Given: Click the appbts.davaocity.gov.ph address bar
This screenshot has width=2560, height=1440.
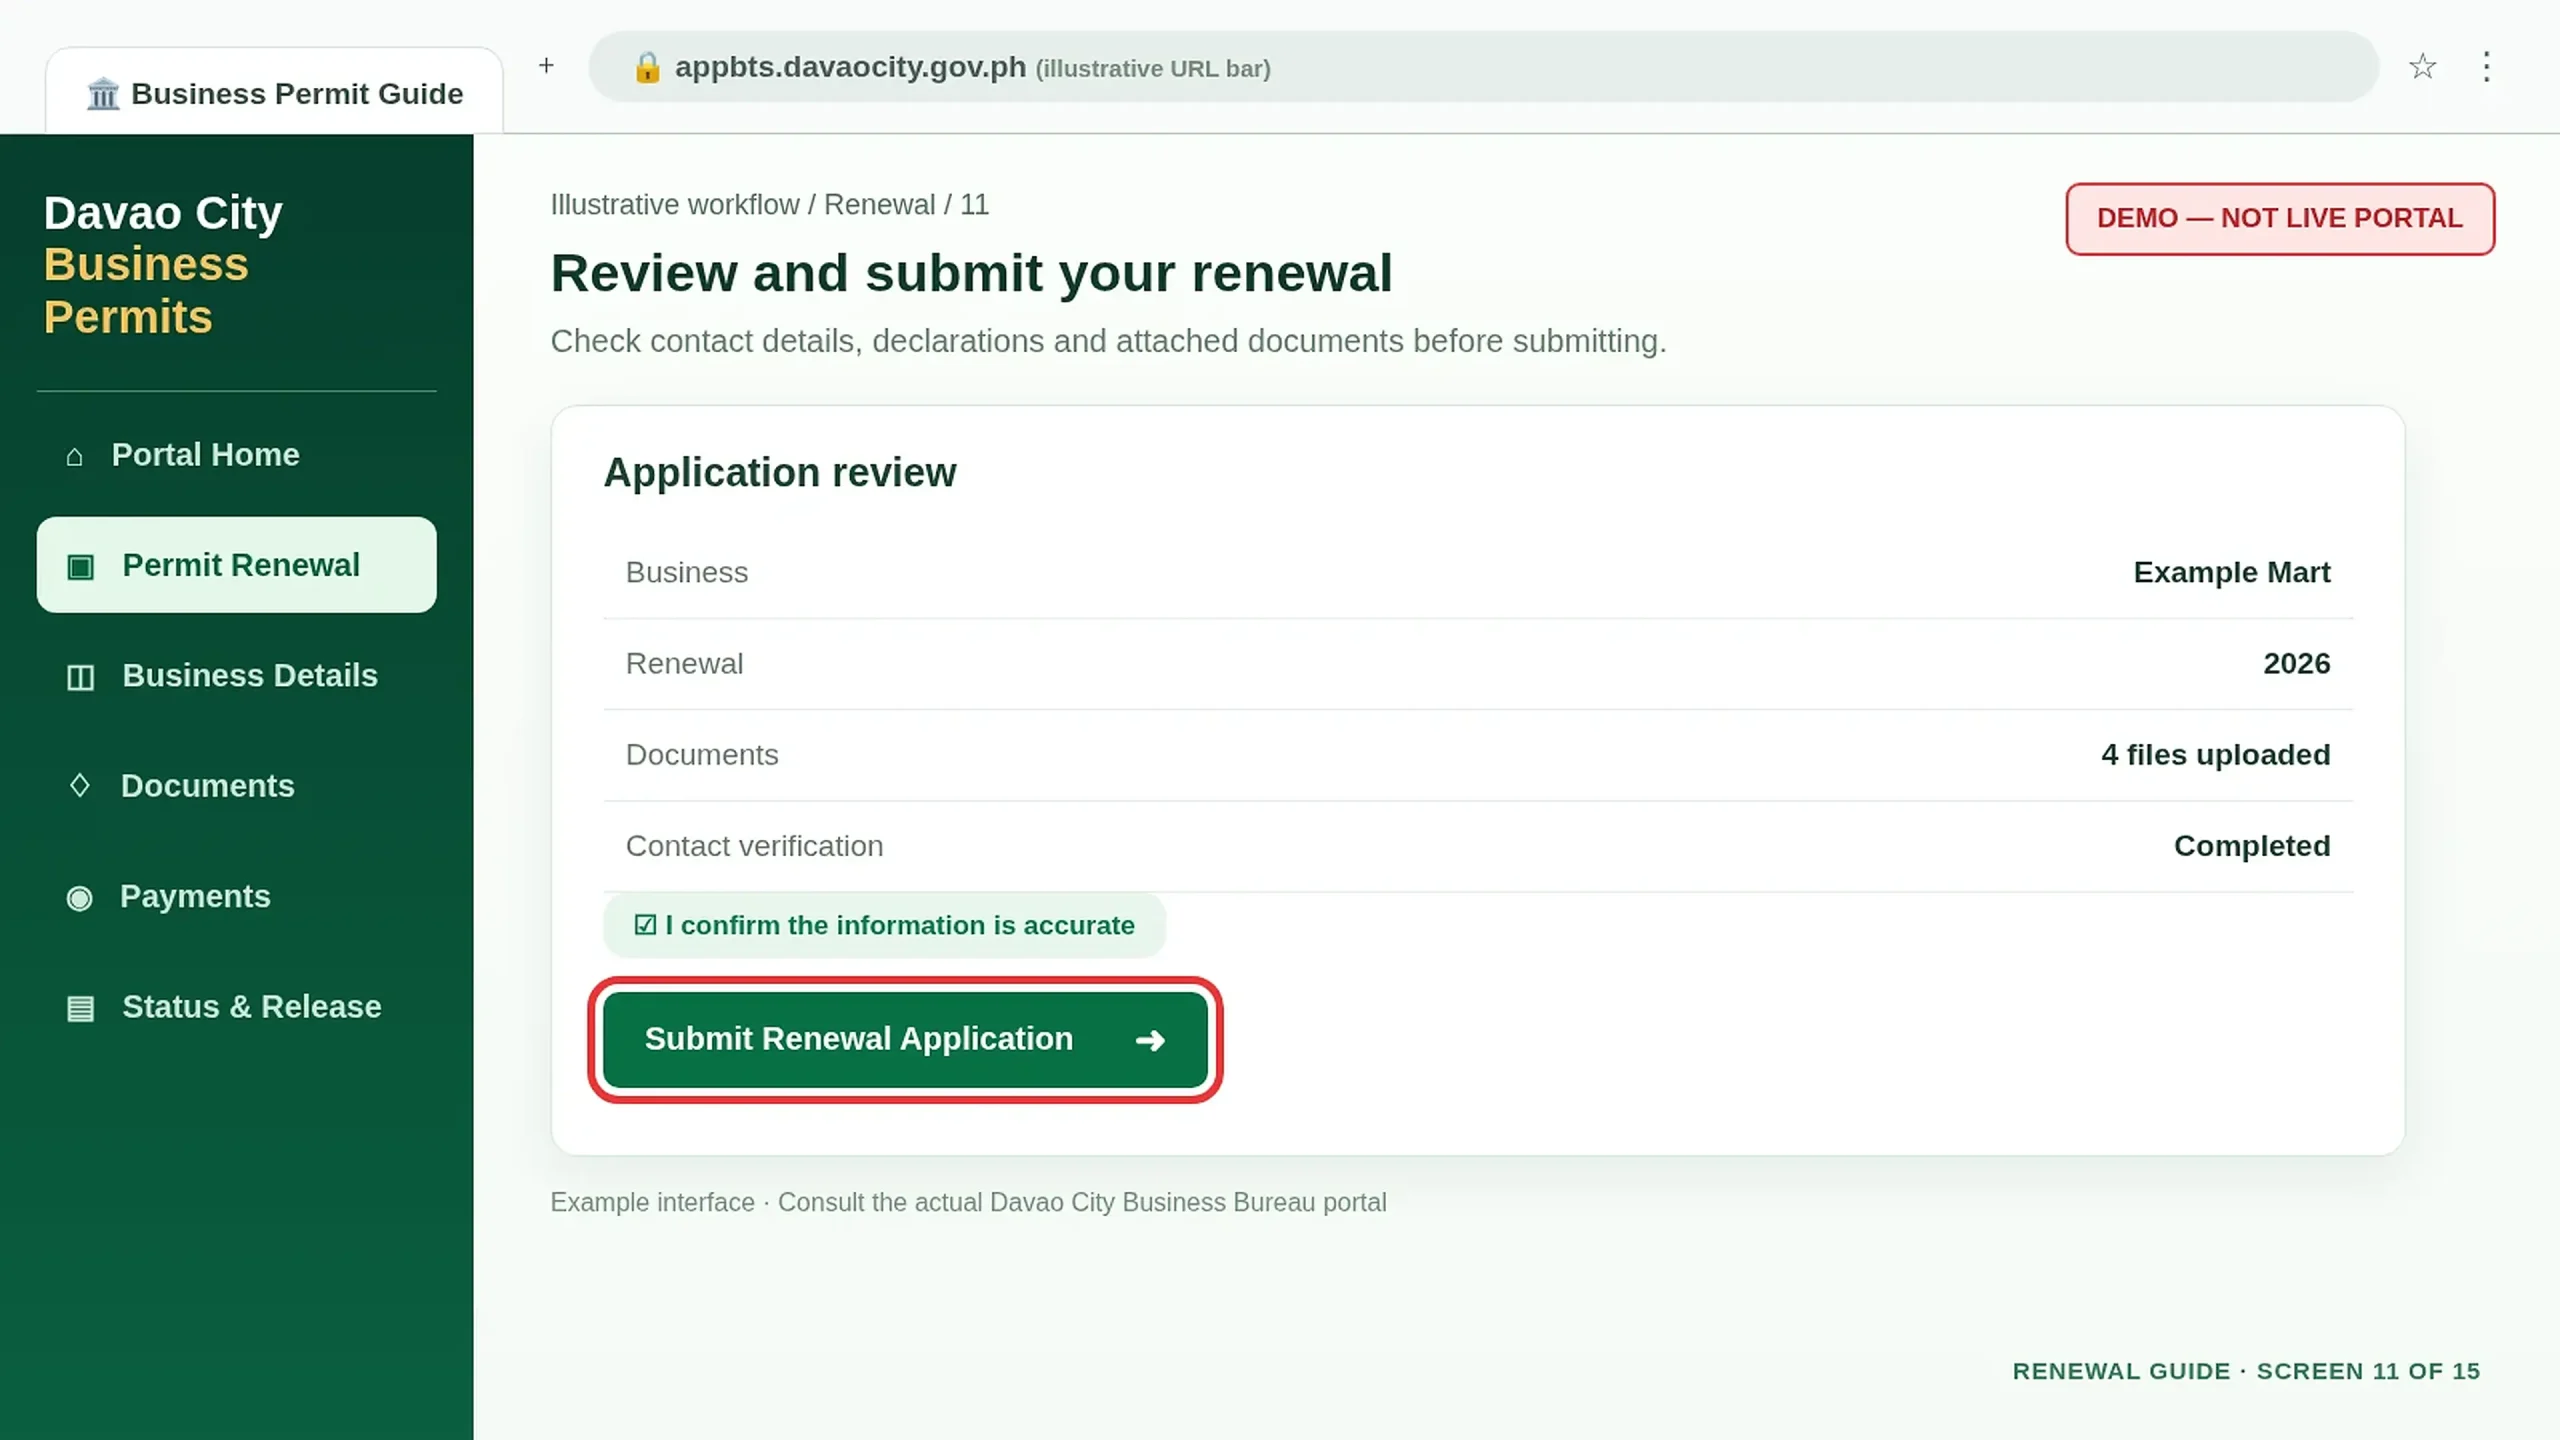Looking at the screenshot, I should (x=1483, y=67).
